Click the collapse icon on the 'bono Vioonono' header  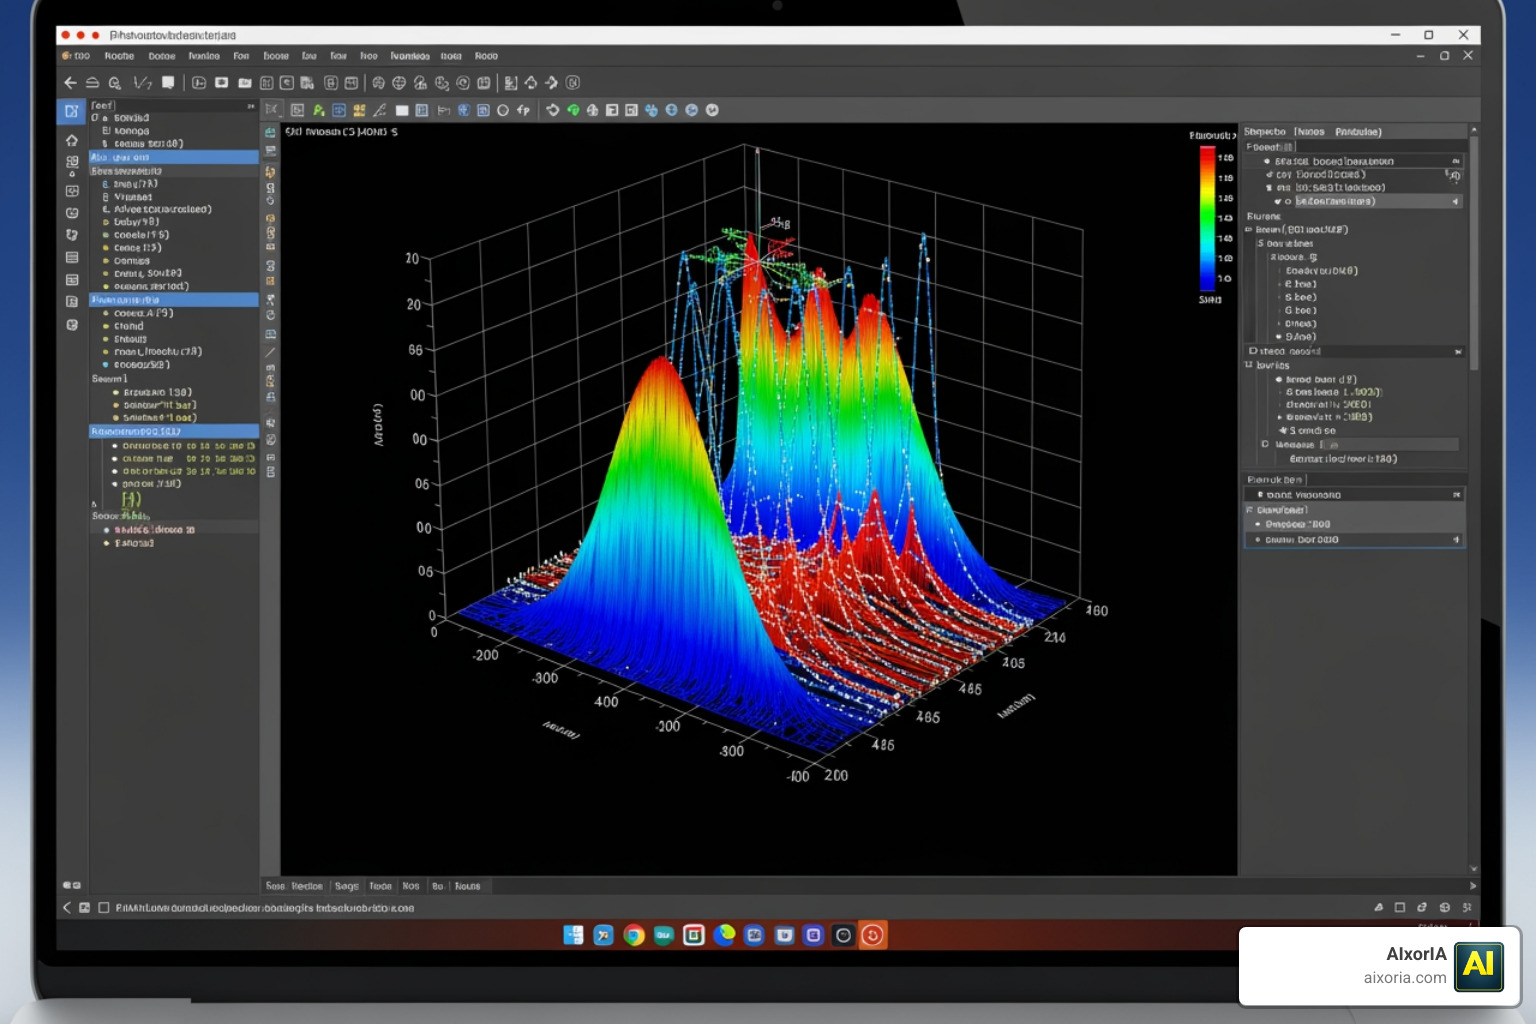point(1457,495)
